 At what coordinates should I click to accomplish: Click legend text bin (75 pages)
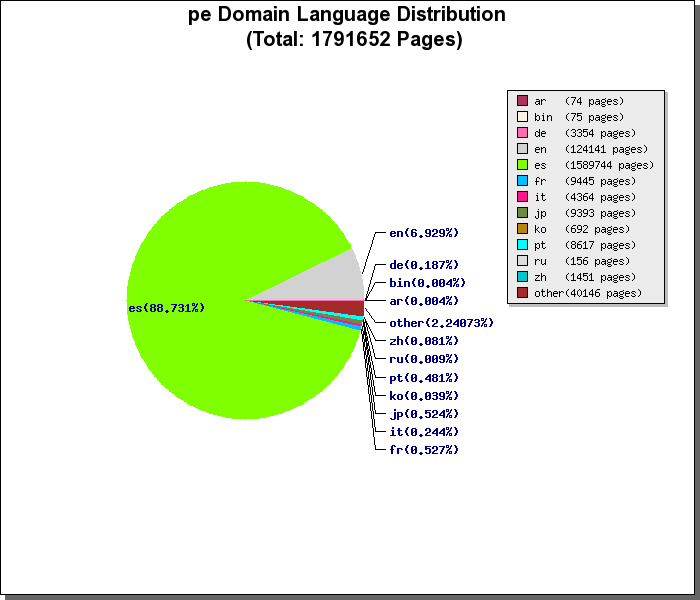[x=579, y=117]
